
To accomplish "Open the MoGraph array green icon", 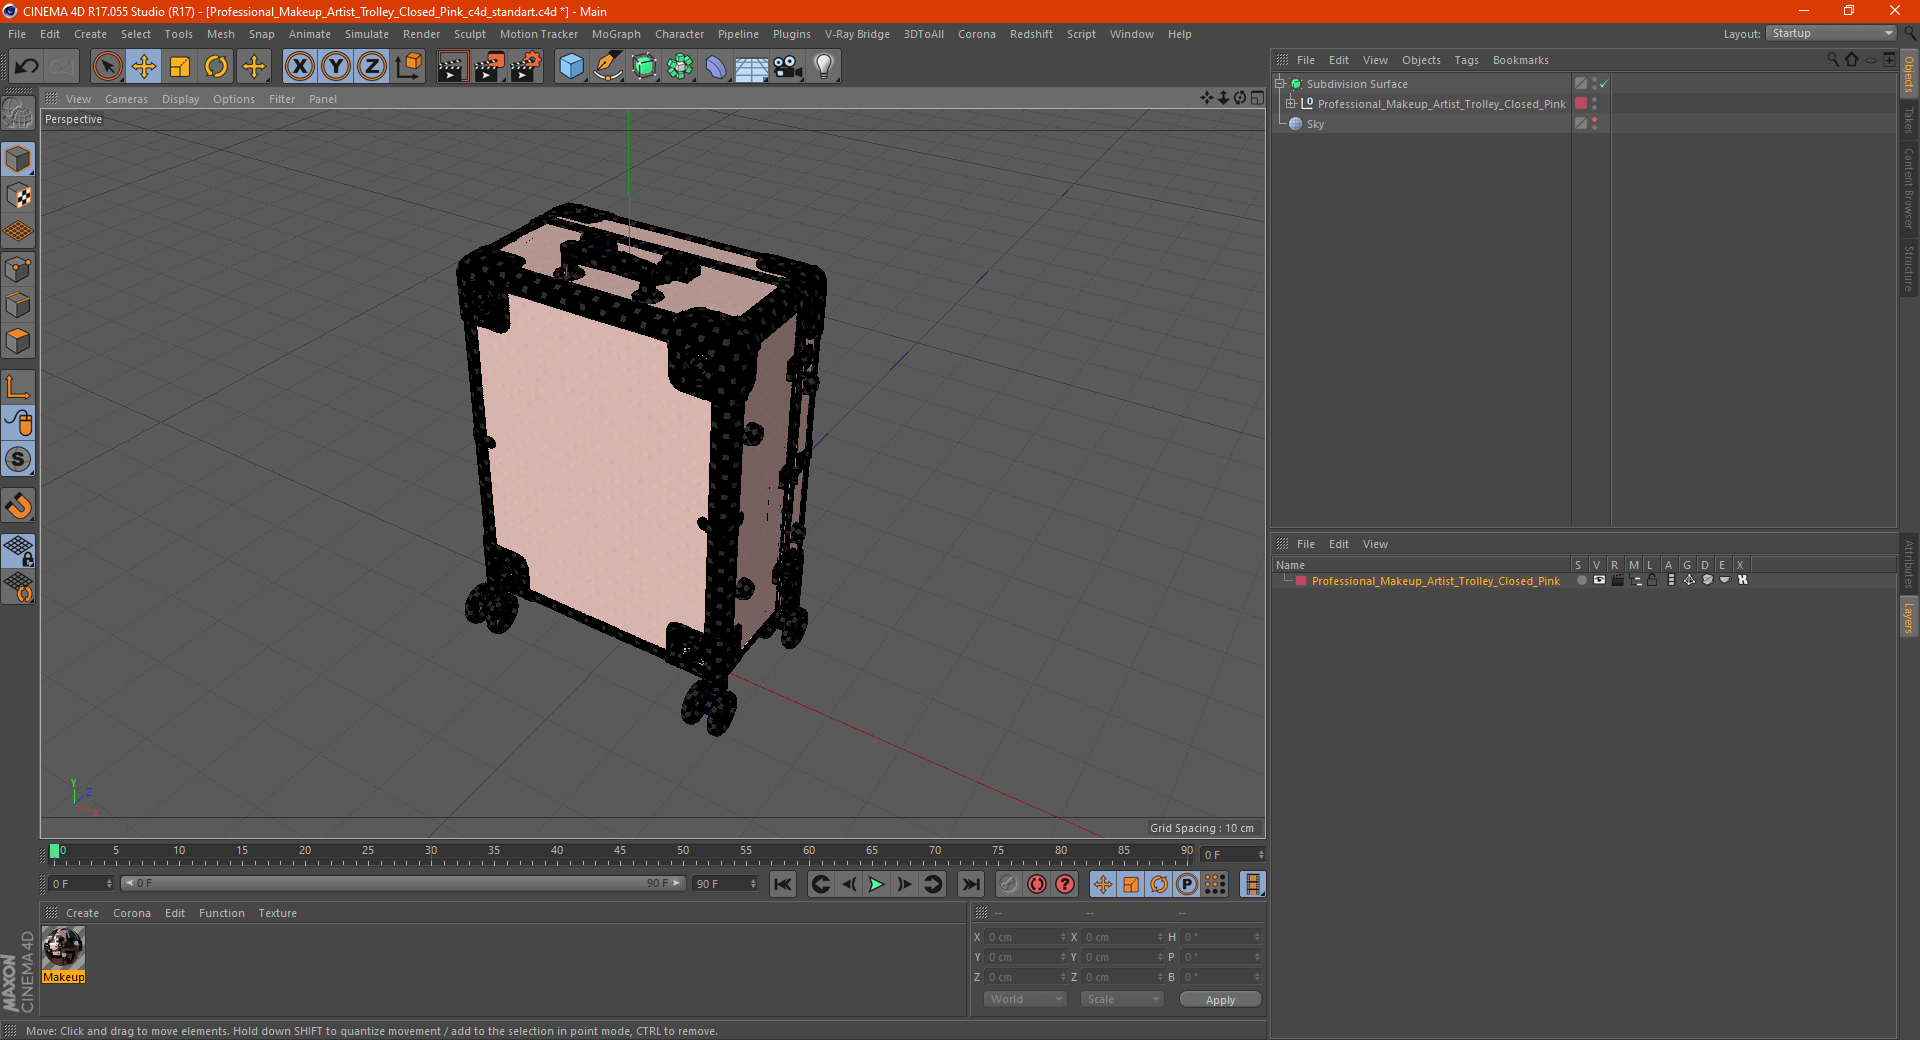I will (x=680, y=67).
